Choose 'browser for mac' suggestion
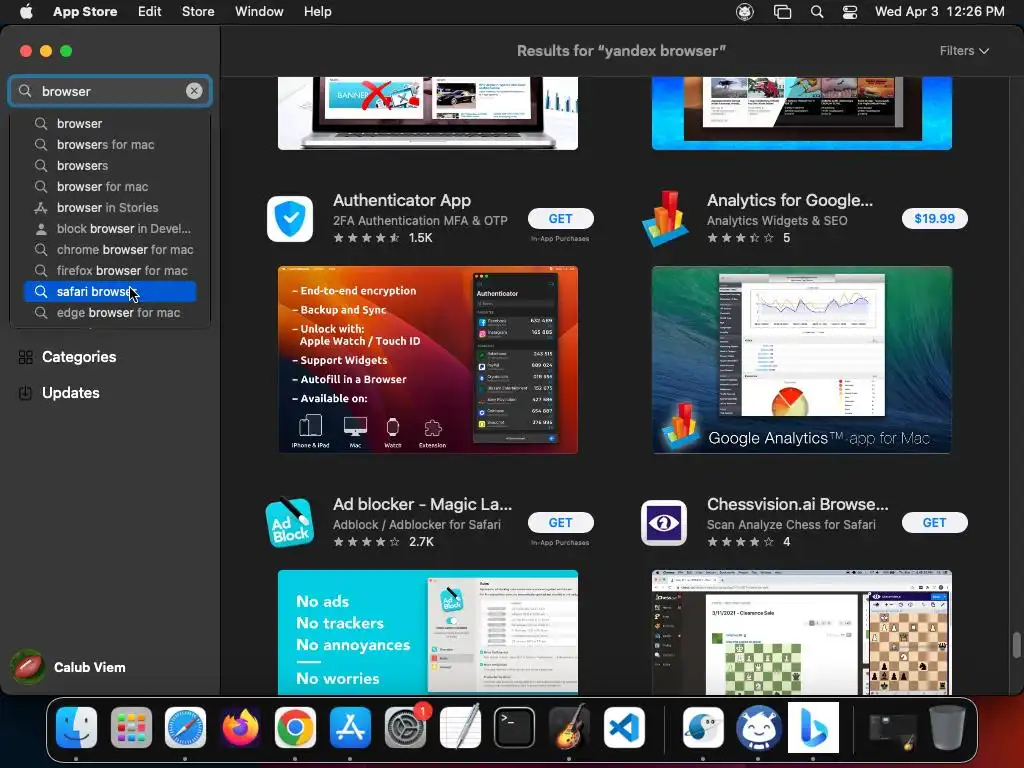This screenshot has height=768, width=1024. [110, 187]
